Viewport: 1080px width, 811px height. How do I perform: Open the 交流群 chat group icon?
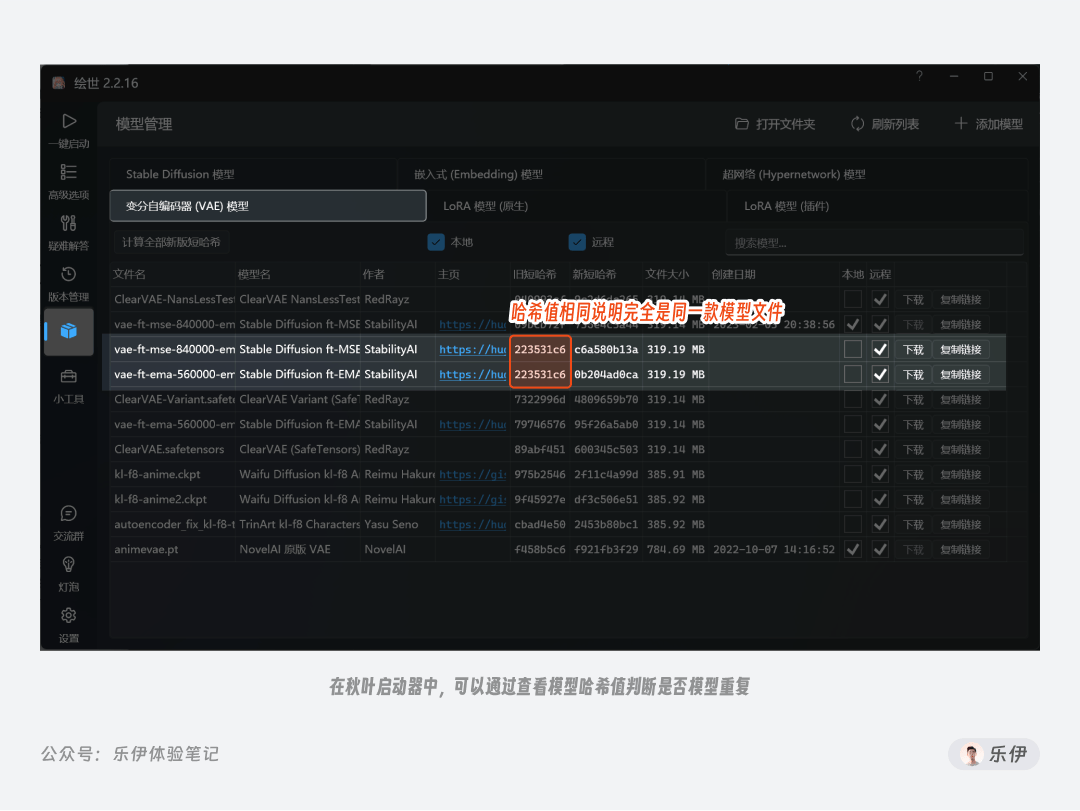pyautogui.click(x=68, y=513)
